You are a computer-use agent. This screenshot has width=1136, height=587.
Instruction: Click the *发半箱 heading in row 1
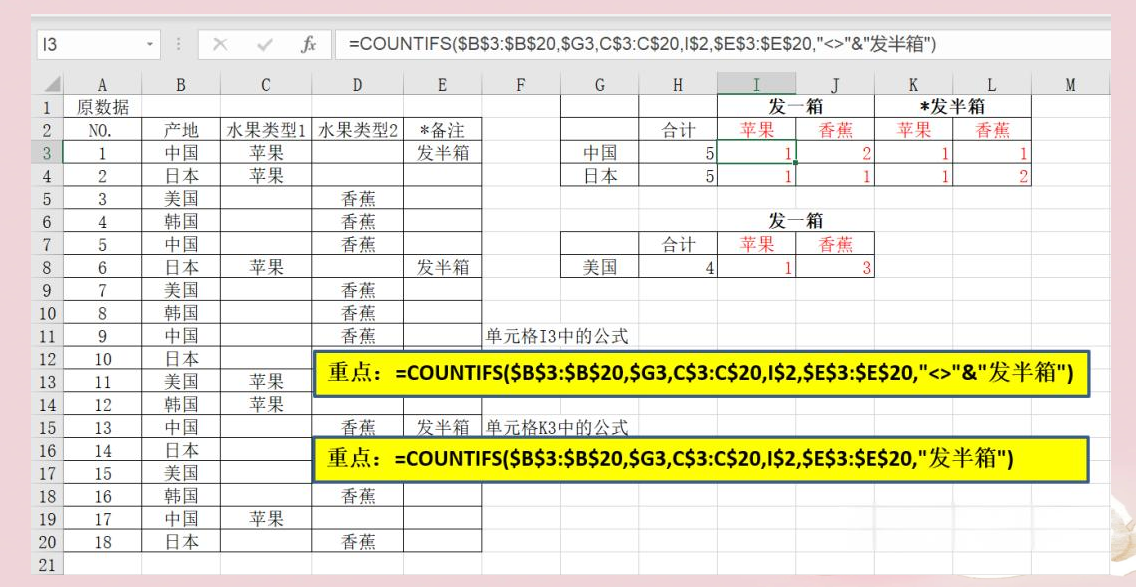coord(952,107)
